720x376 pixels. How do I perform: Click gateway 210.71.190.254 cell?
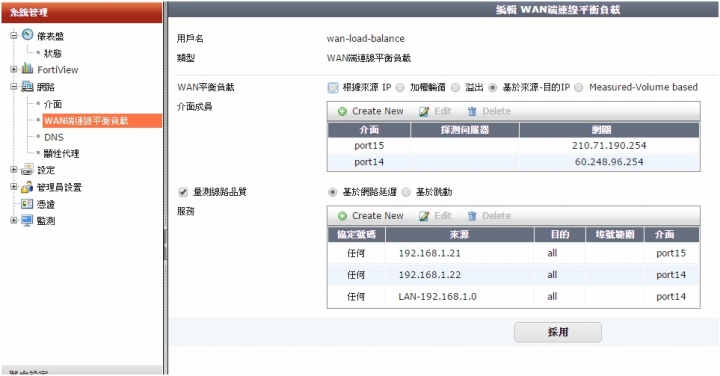click(x=609, y=146)
